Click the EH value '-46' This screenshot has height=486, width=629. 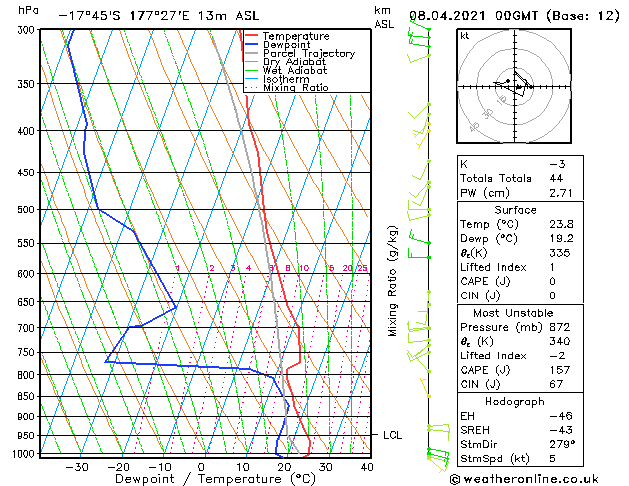[x=561, y=416]
